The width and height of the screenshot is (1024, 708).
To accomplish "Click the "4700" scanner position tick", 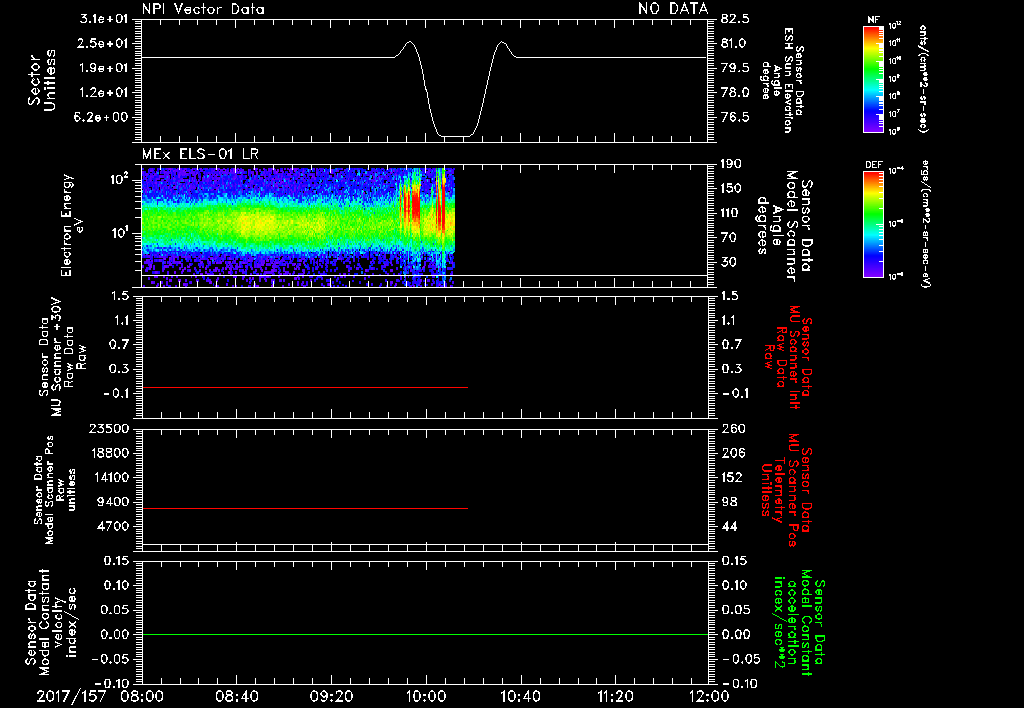I will tap(112, 526).
